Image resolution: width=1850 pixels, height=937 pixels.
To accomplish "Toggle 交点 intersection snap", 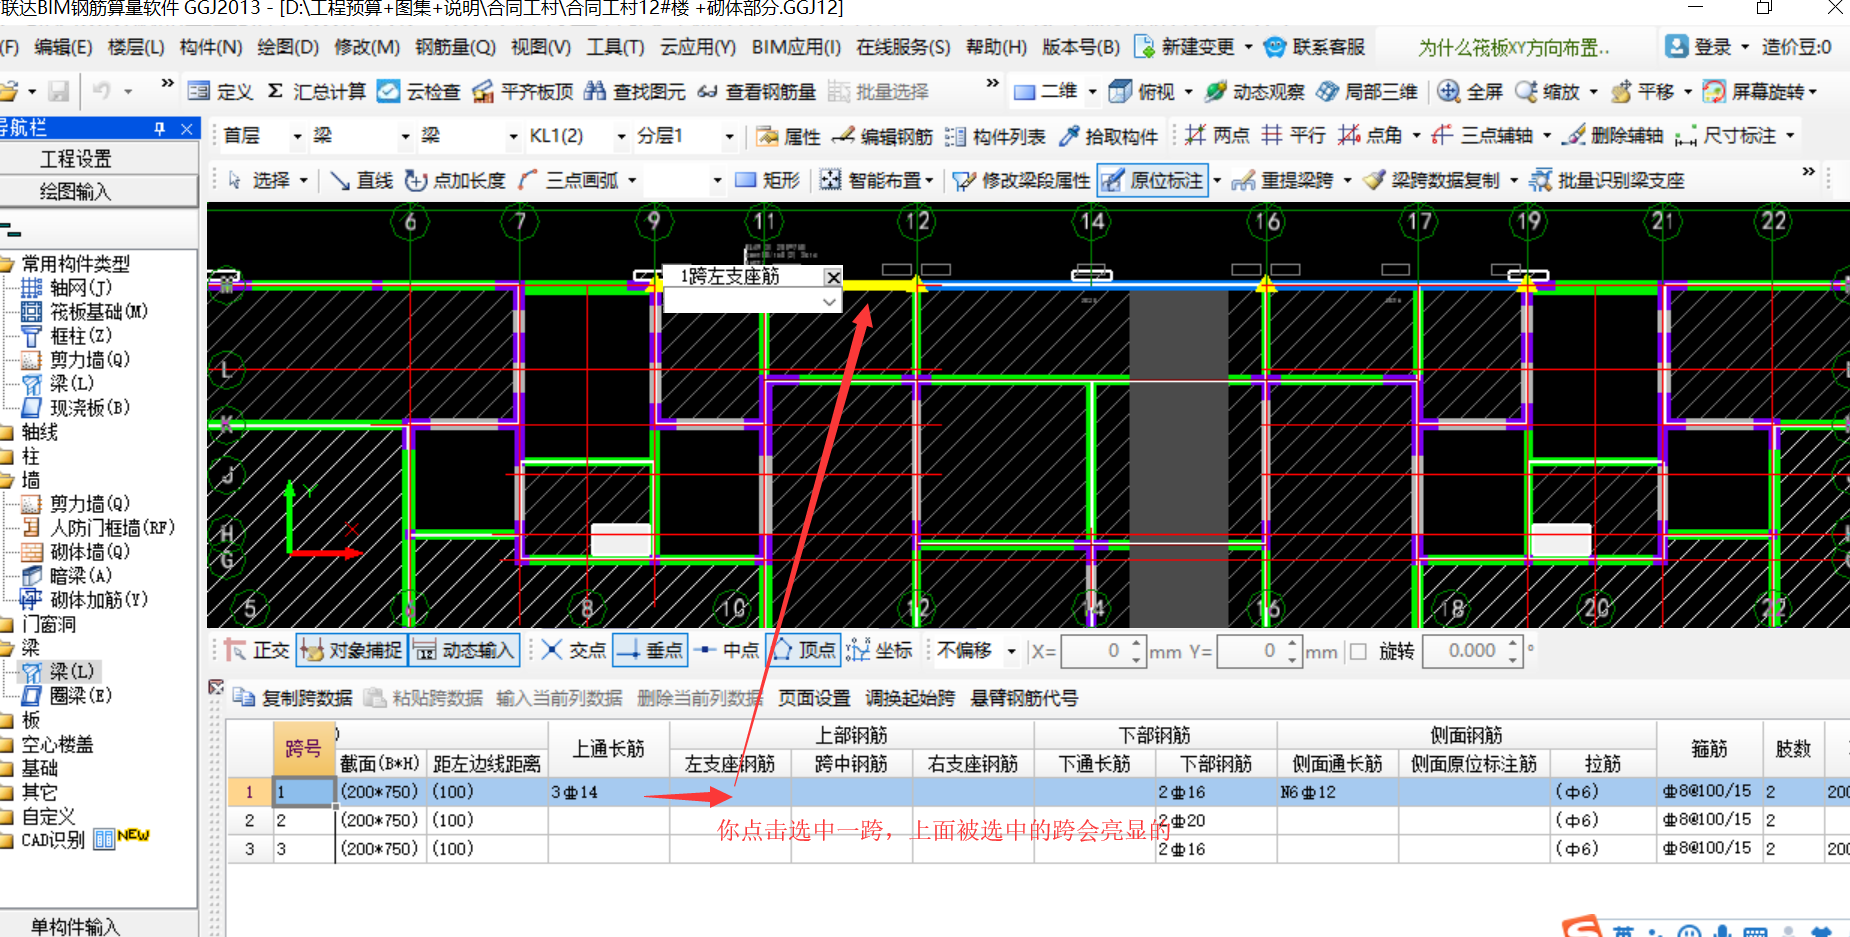I will pyautogui.click(x=574, y=650).
